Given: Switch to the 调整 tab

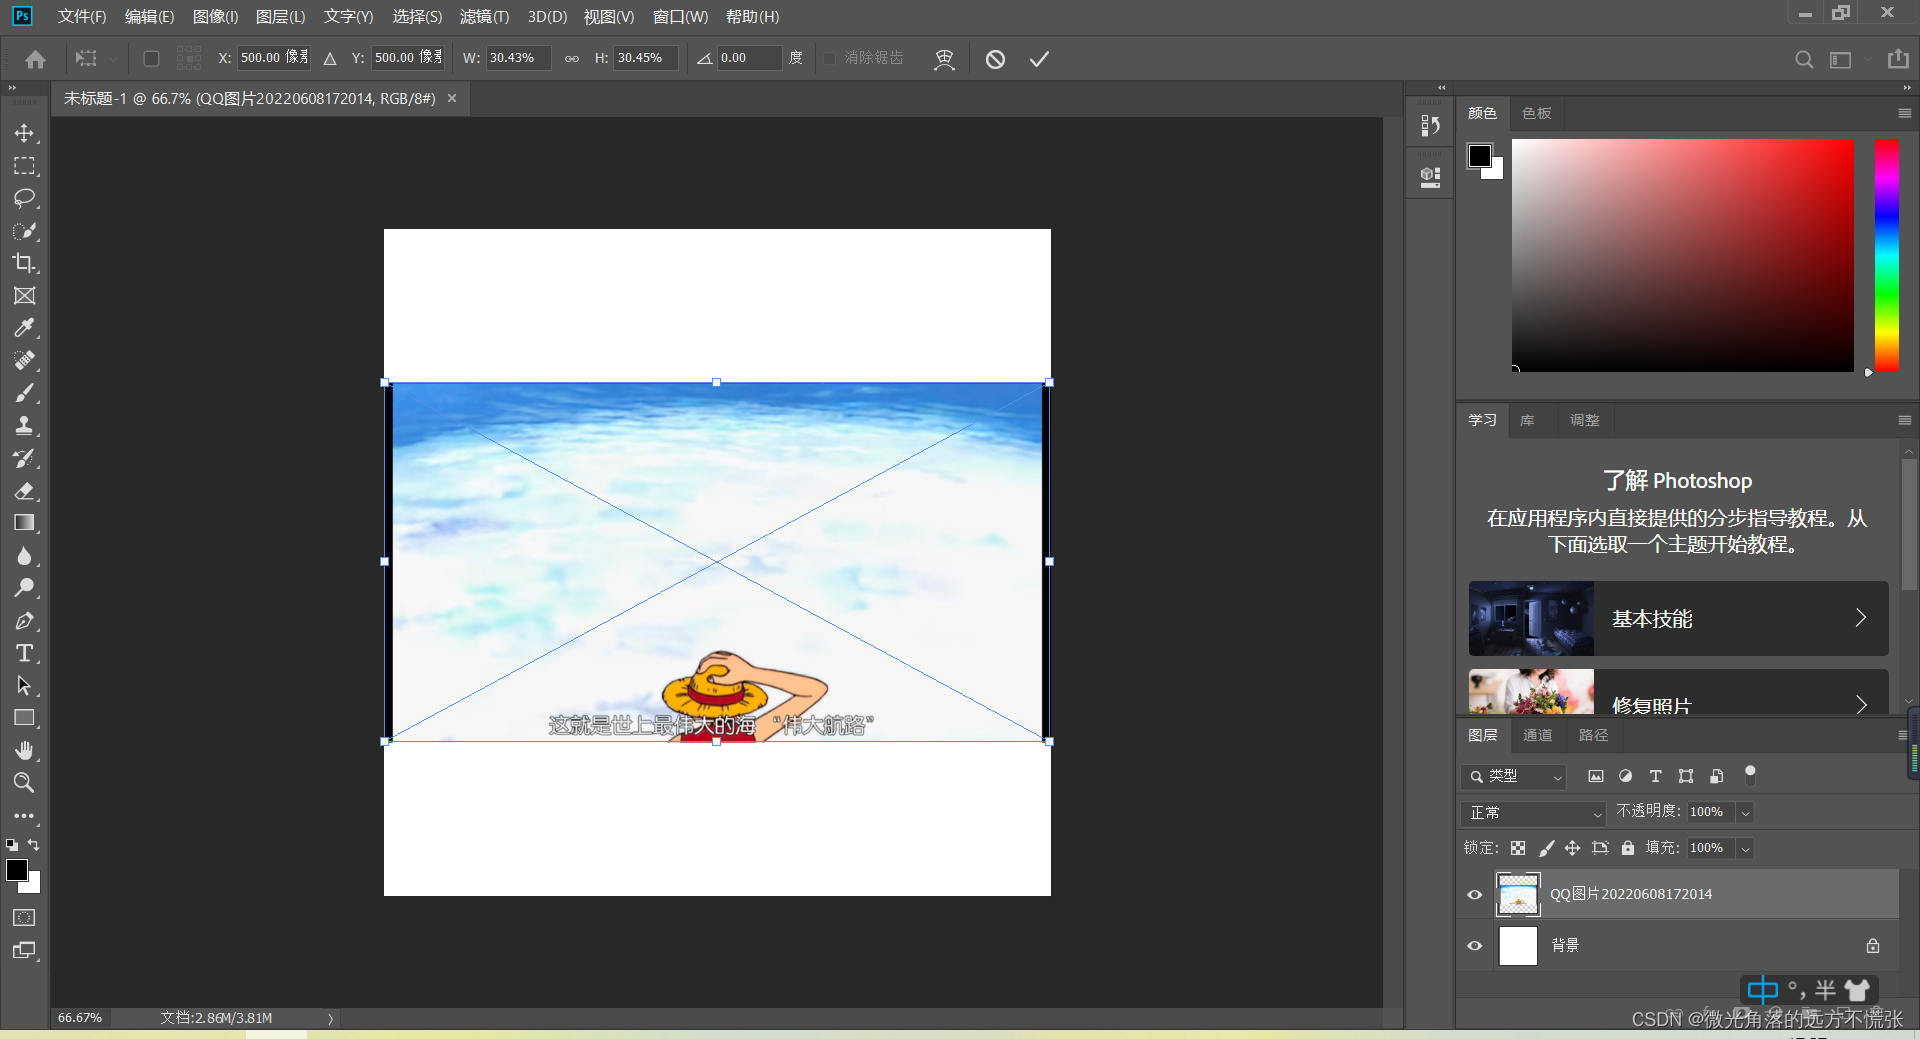Looking at the screenshot, I should (x=1584, y=421).
